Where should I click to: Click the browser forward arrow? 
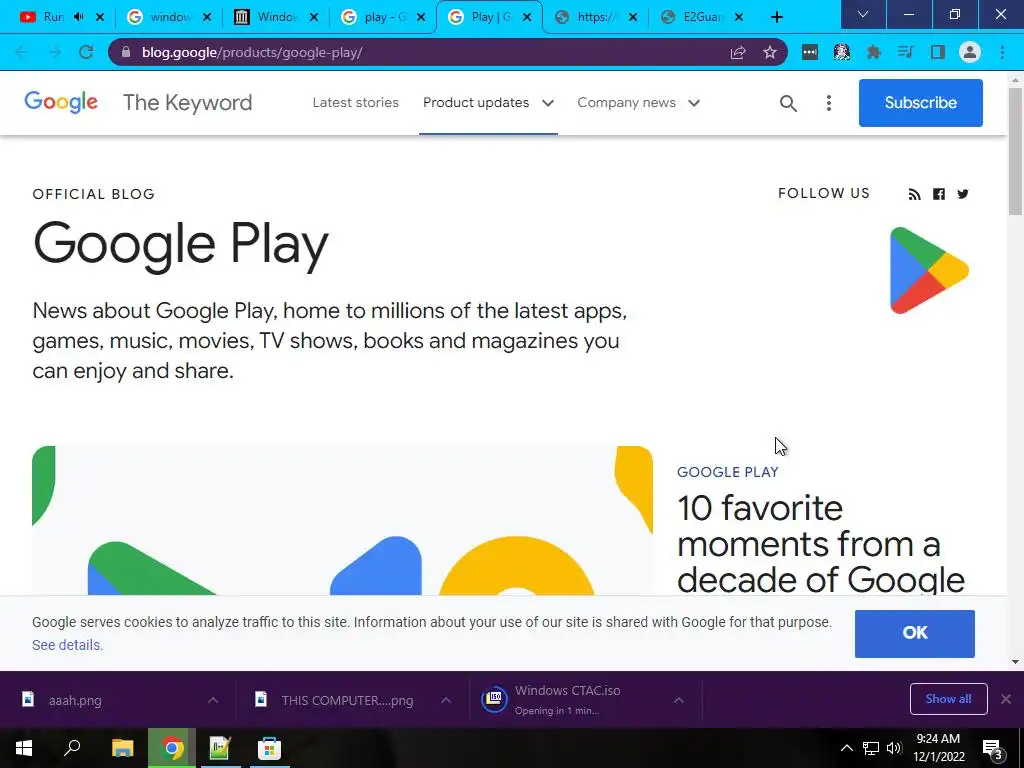tap(54, 52)
